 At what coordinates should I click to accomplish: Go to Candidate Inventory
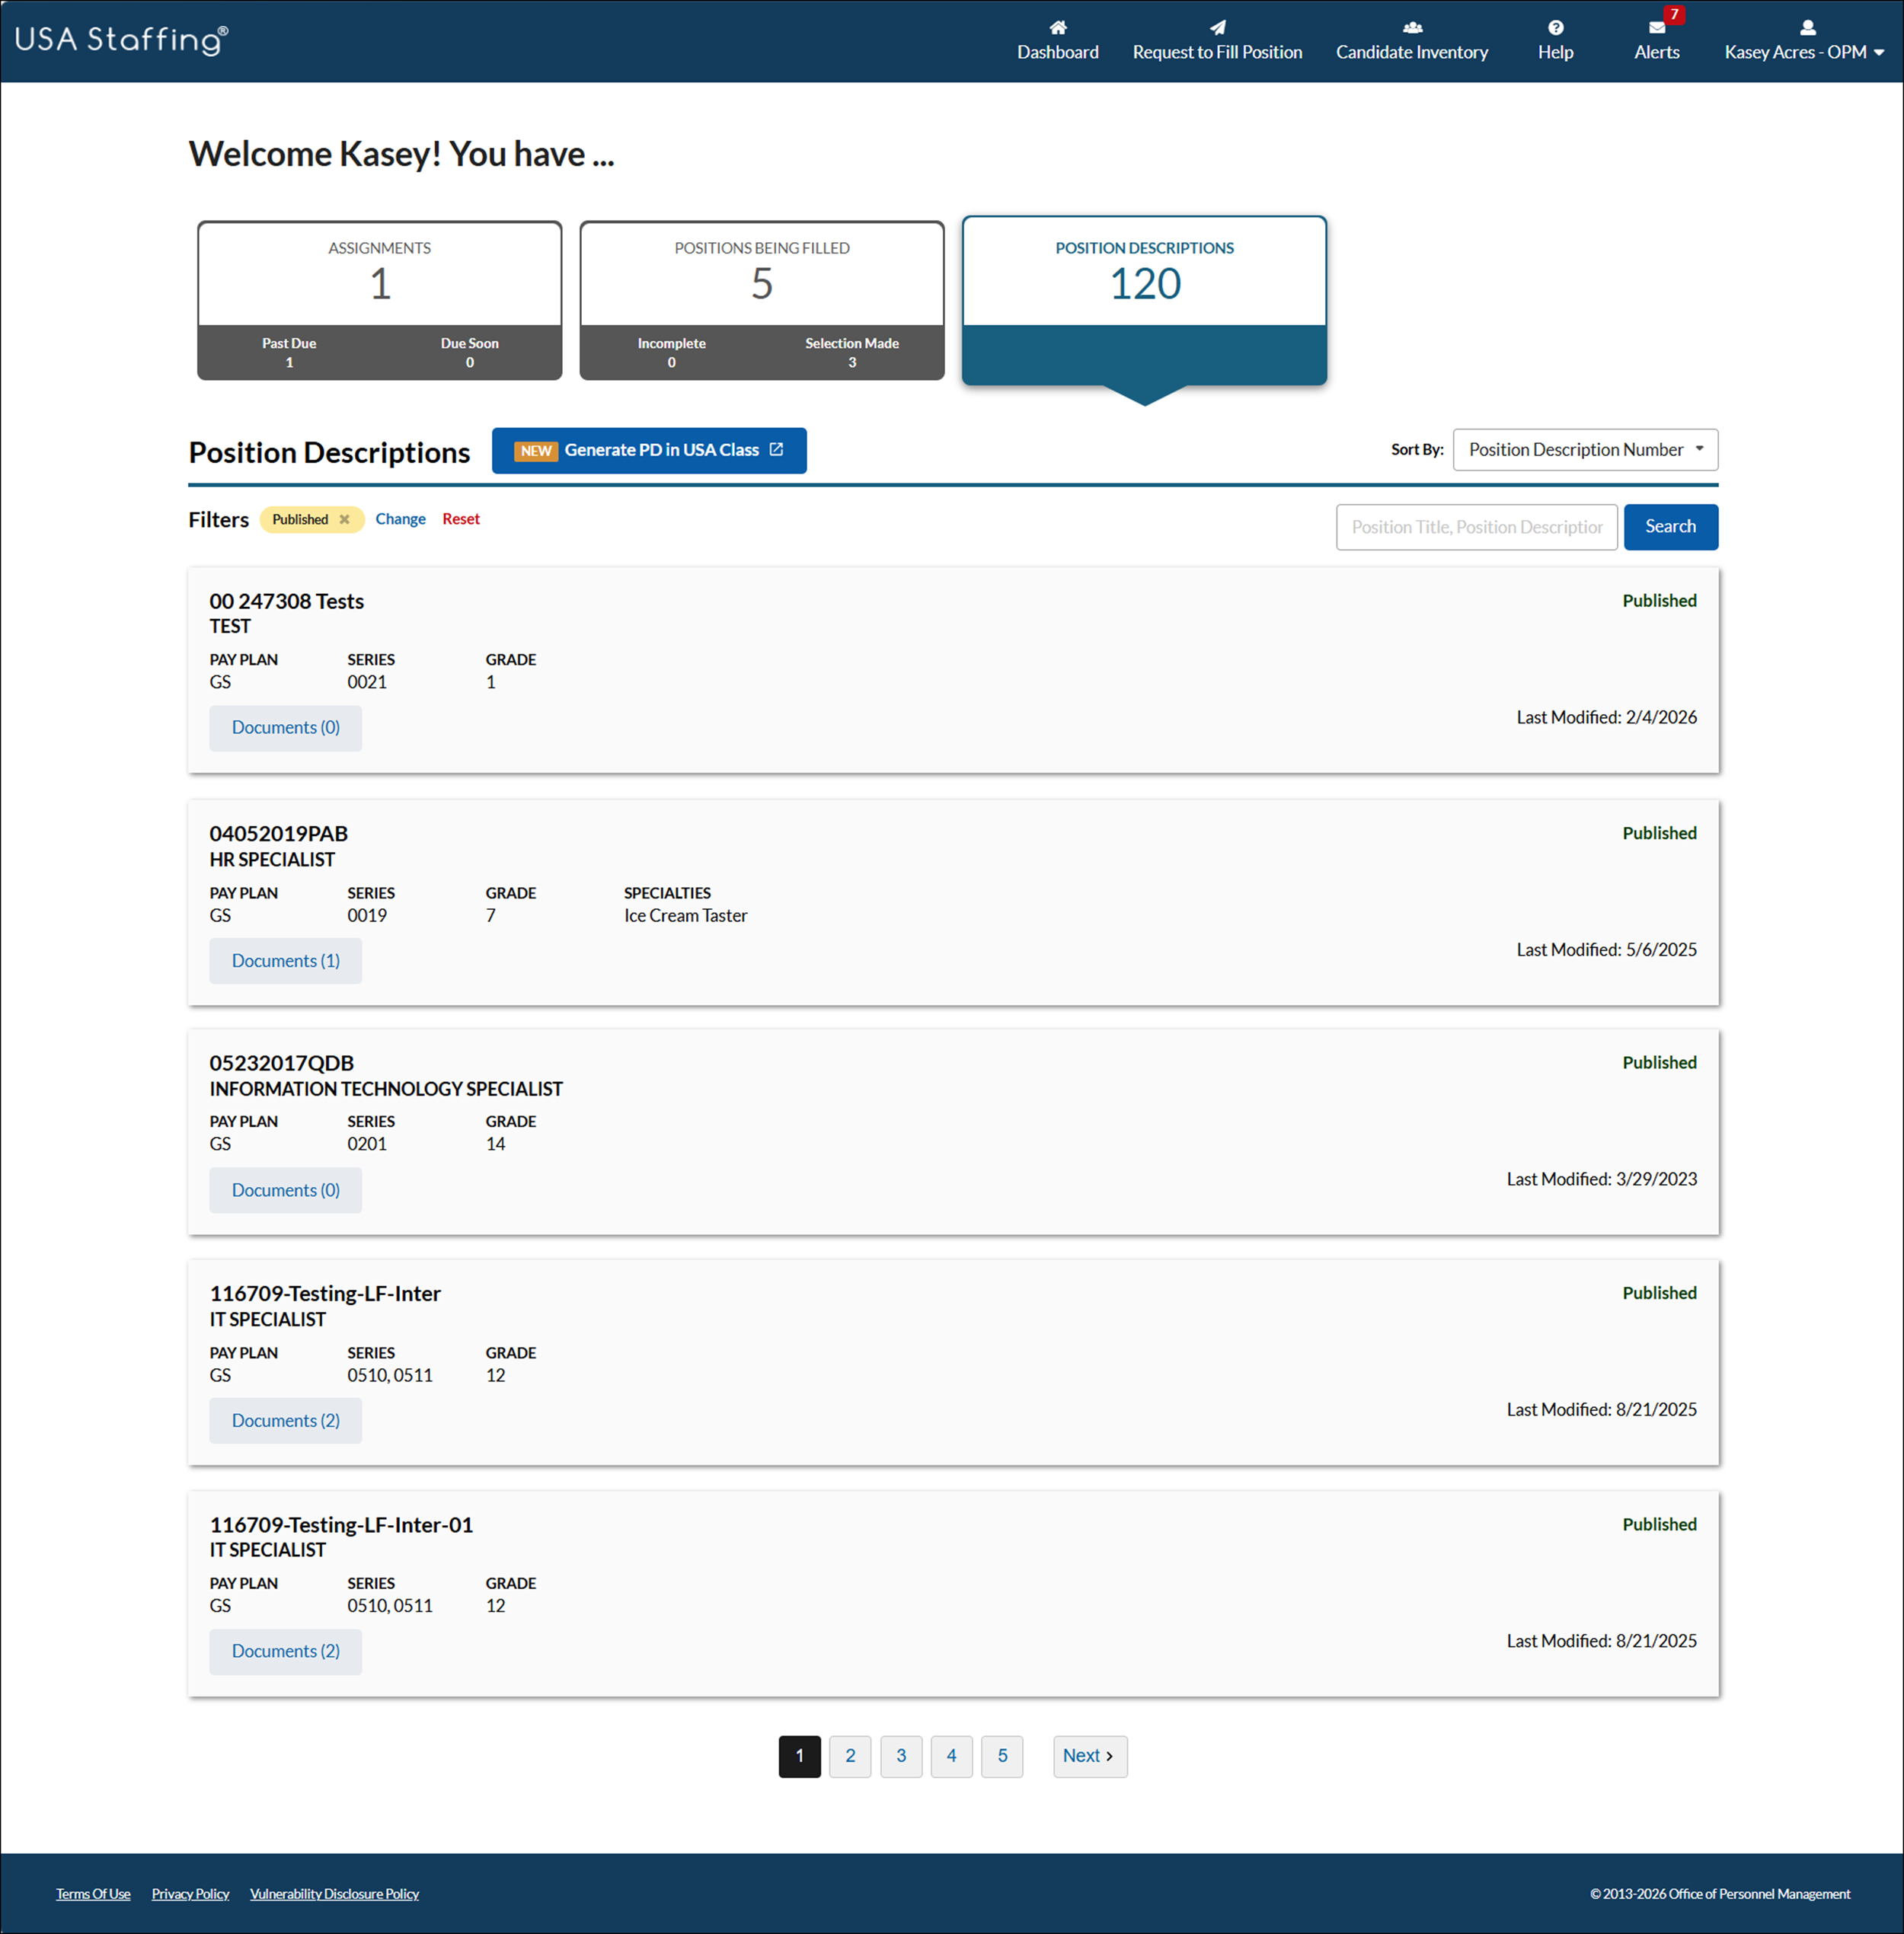tap(1412, 41)
